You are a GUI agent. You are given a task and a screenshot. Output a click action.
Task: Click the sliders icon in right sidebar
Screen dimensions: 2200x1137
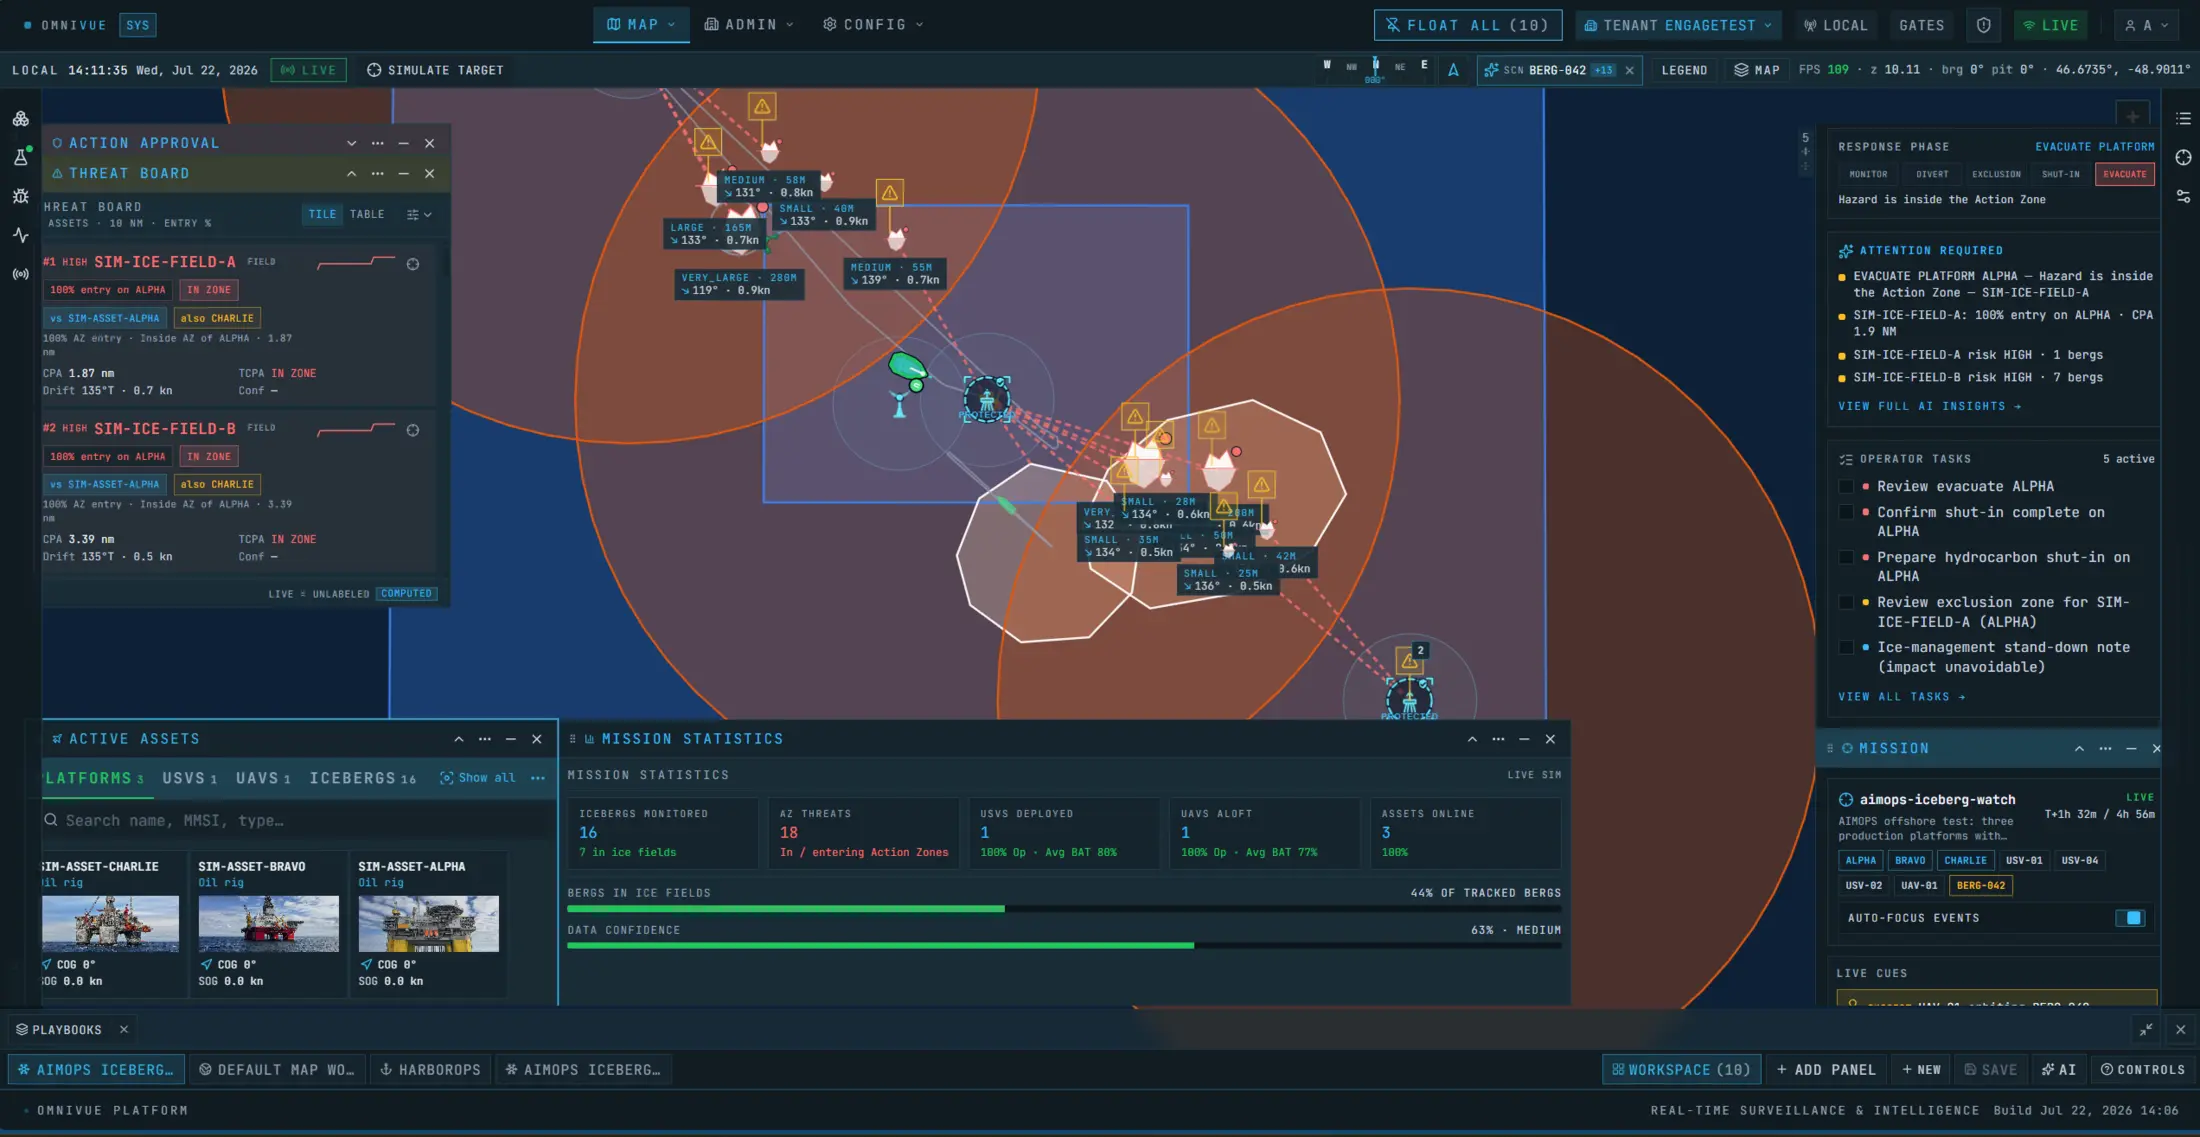coord(2183,197)
